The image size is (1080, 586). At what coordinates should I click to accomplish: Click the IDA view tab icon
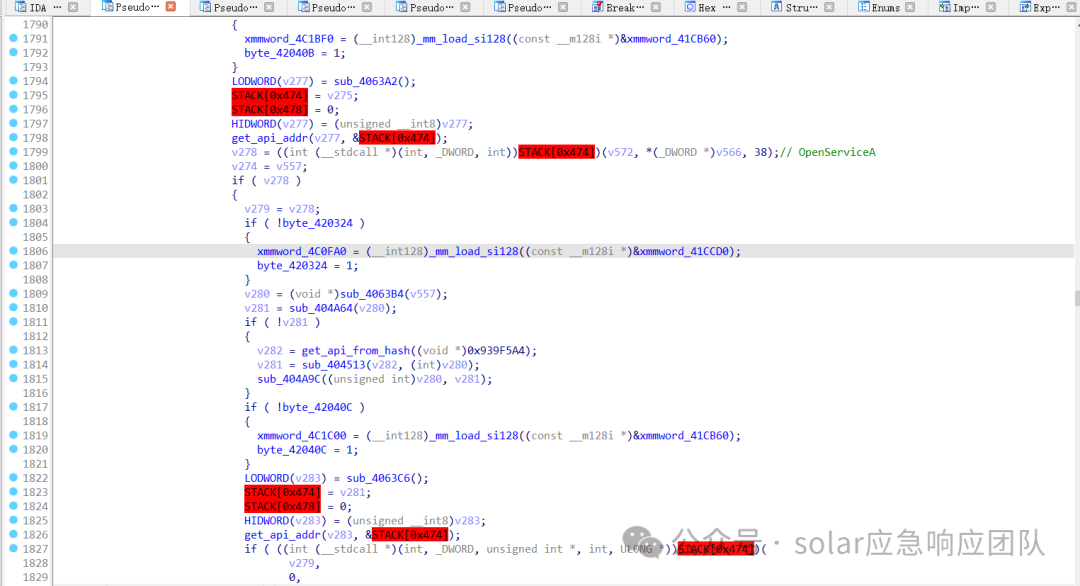click(20, 7)
